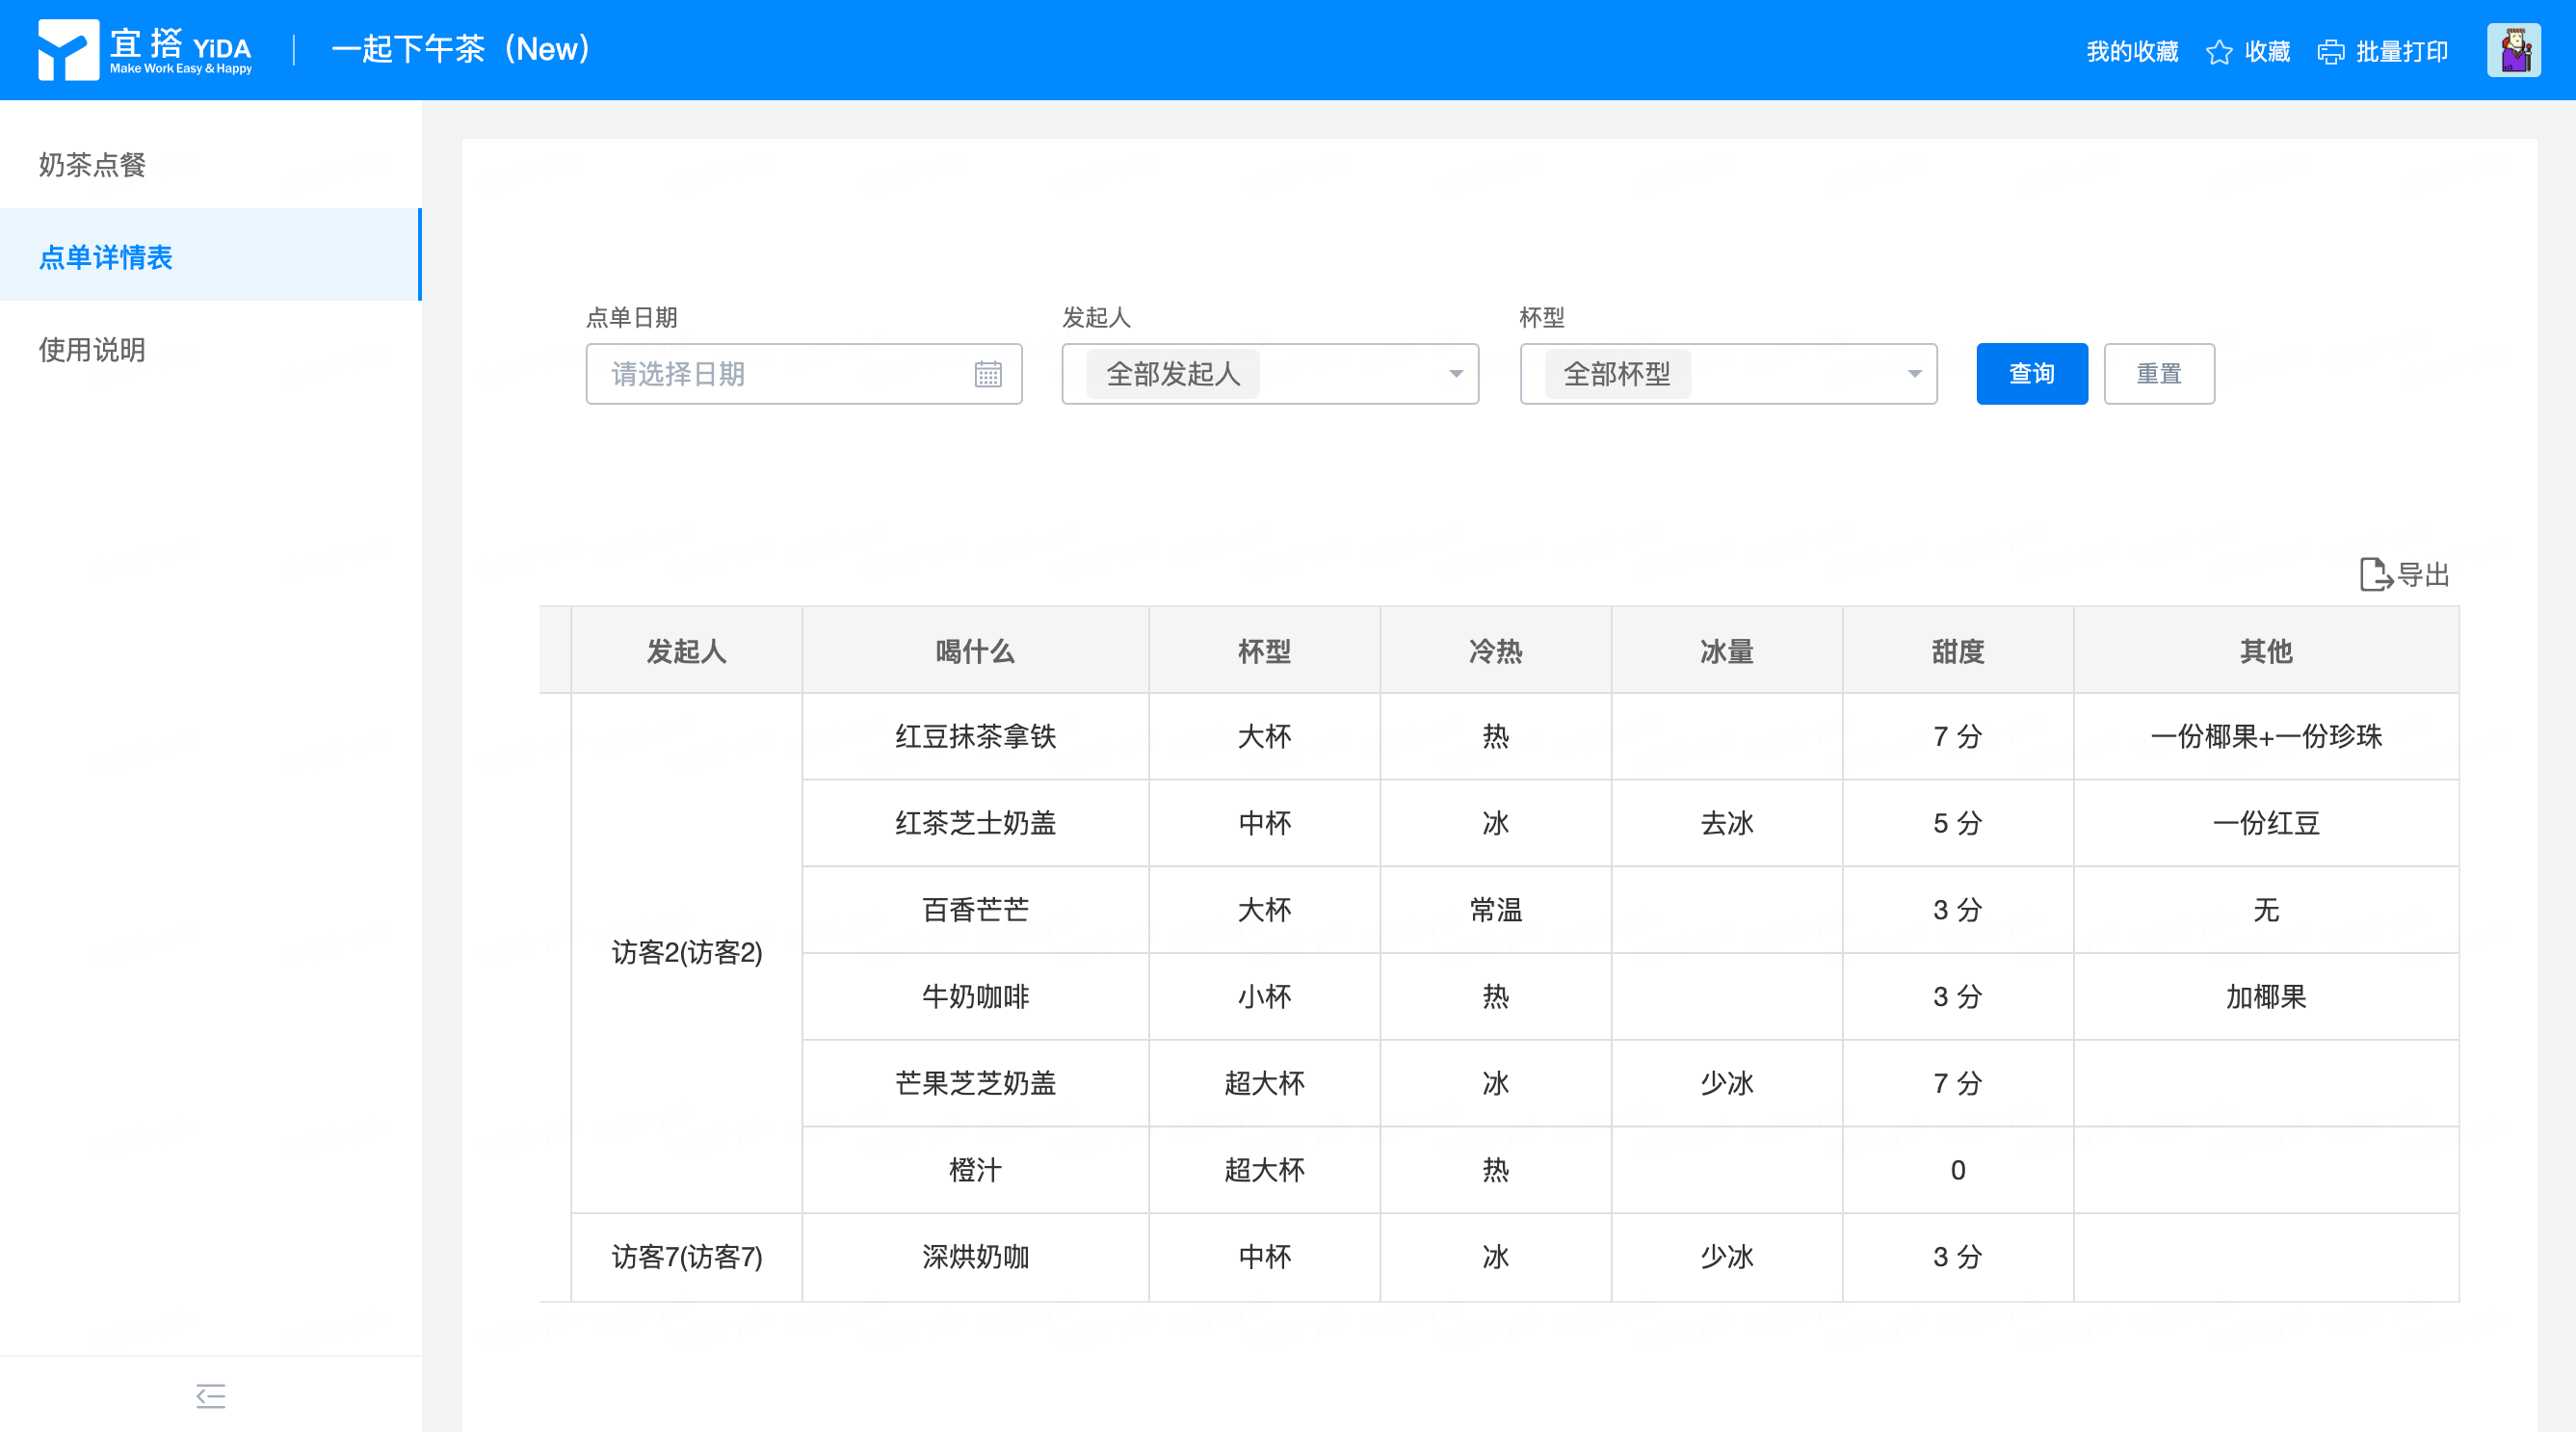Click the YiDA logo icon

click(x=67, y=49)
